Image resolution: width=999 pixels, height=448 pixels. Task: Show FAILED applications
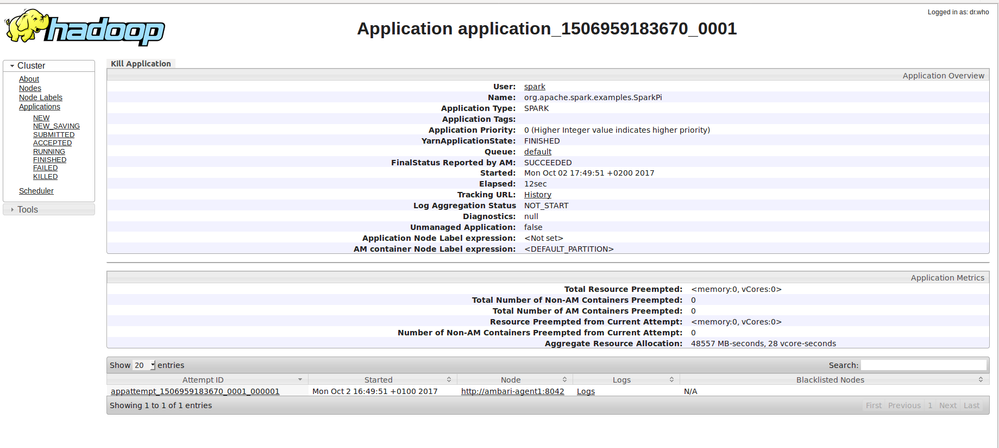tap(45, 168)
